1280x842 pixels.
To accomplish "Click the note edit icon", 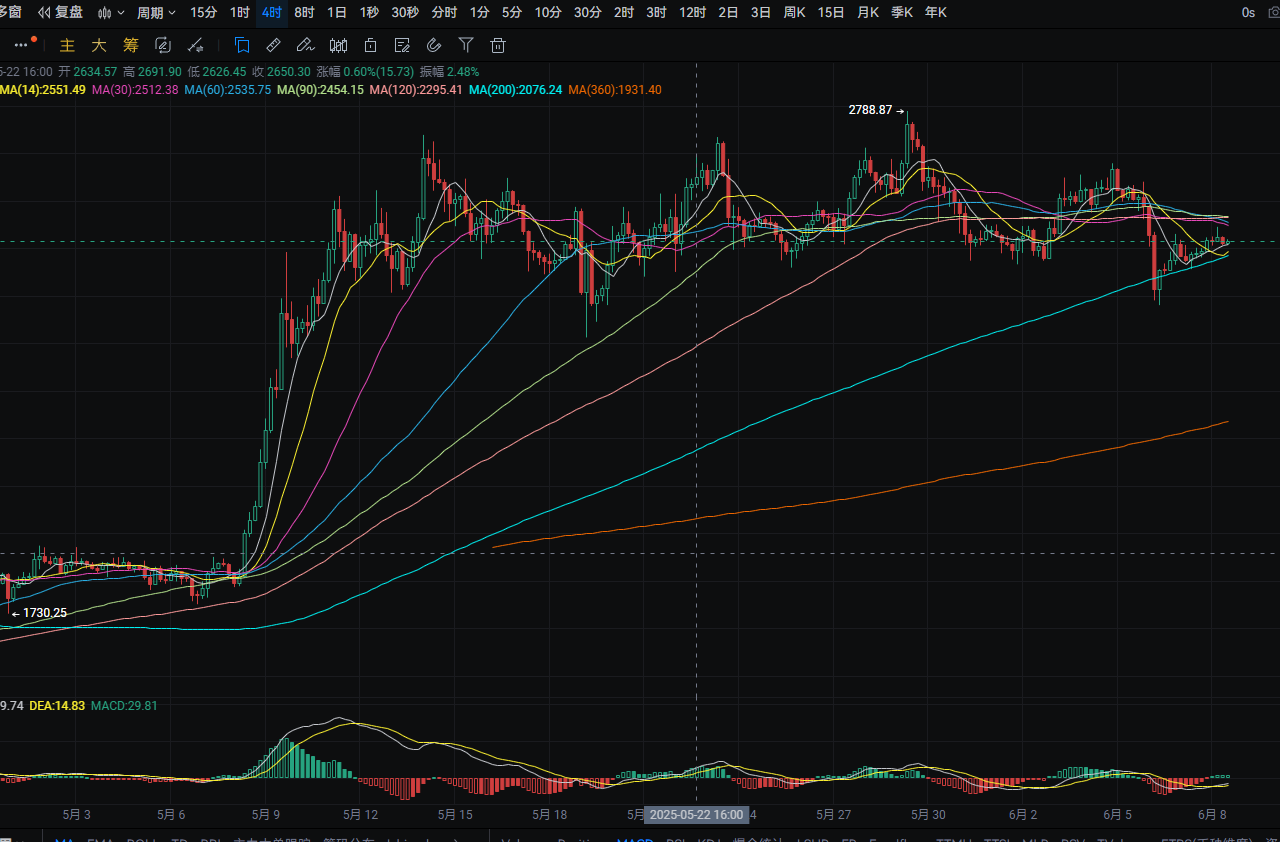I will pyautogui.click(x=402, y=45).
